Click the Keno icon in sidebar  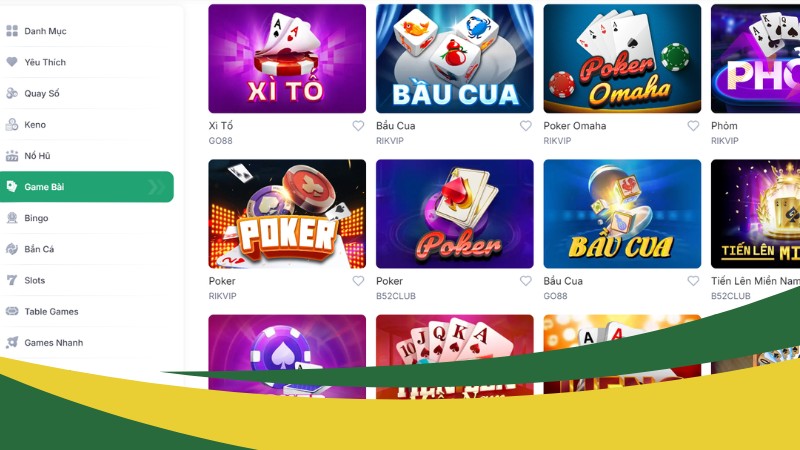point(12,124)
